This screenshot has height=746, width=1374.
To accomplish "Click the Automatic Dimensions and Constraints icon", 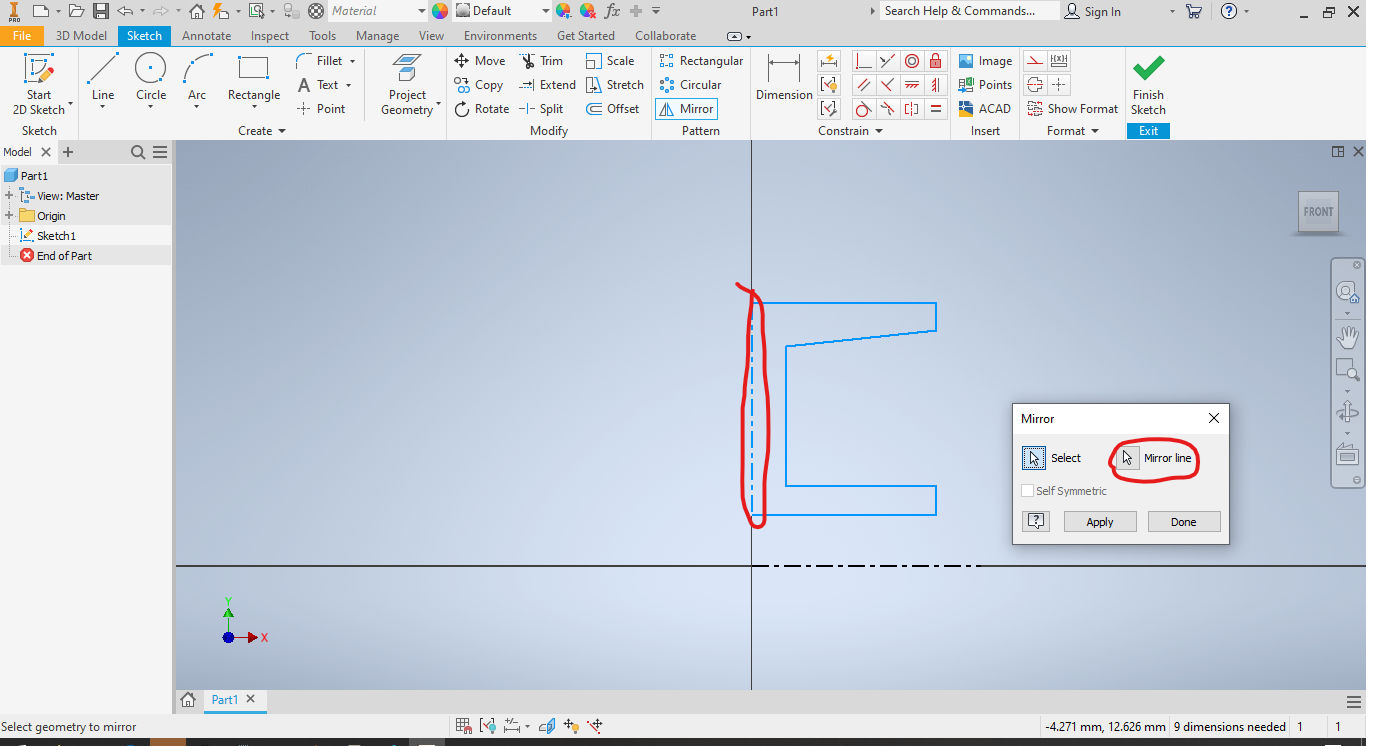I will tap(828, 61).
